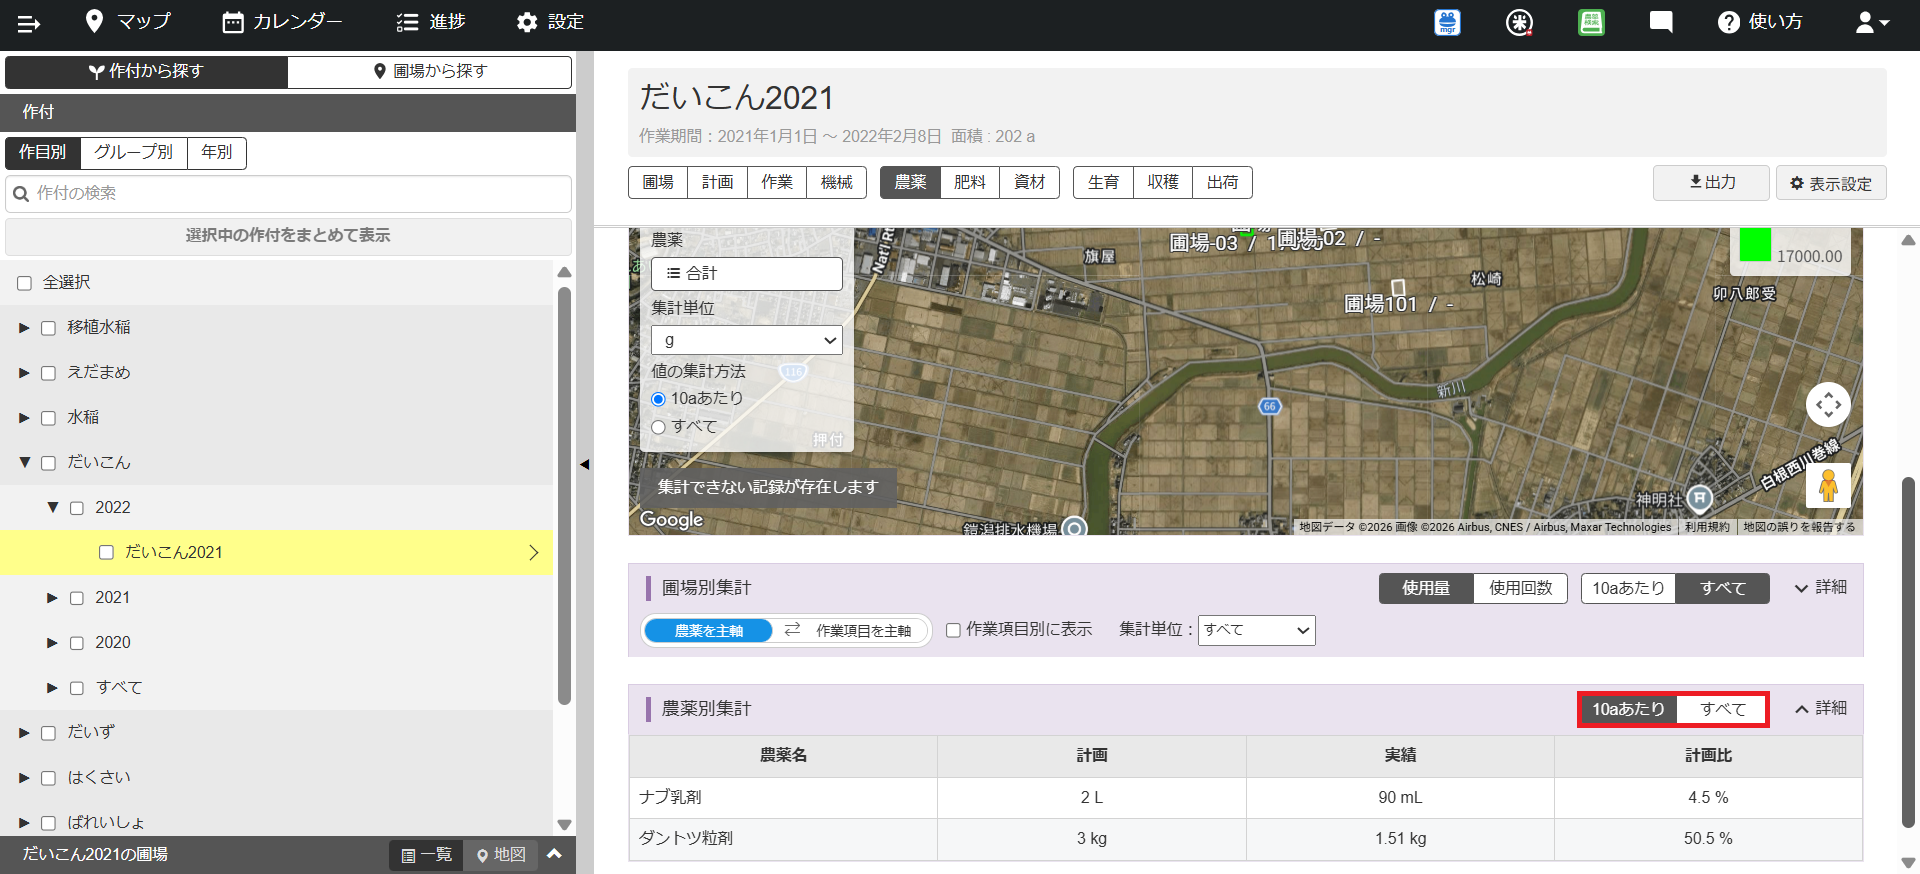Open the だいこん2021 row chevron
This screenshot has width=1920, height=874.
click(533, 553)
